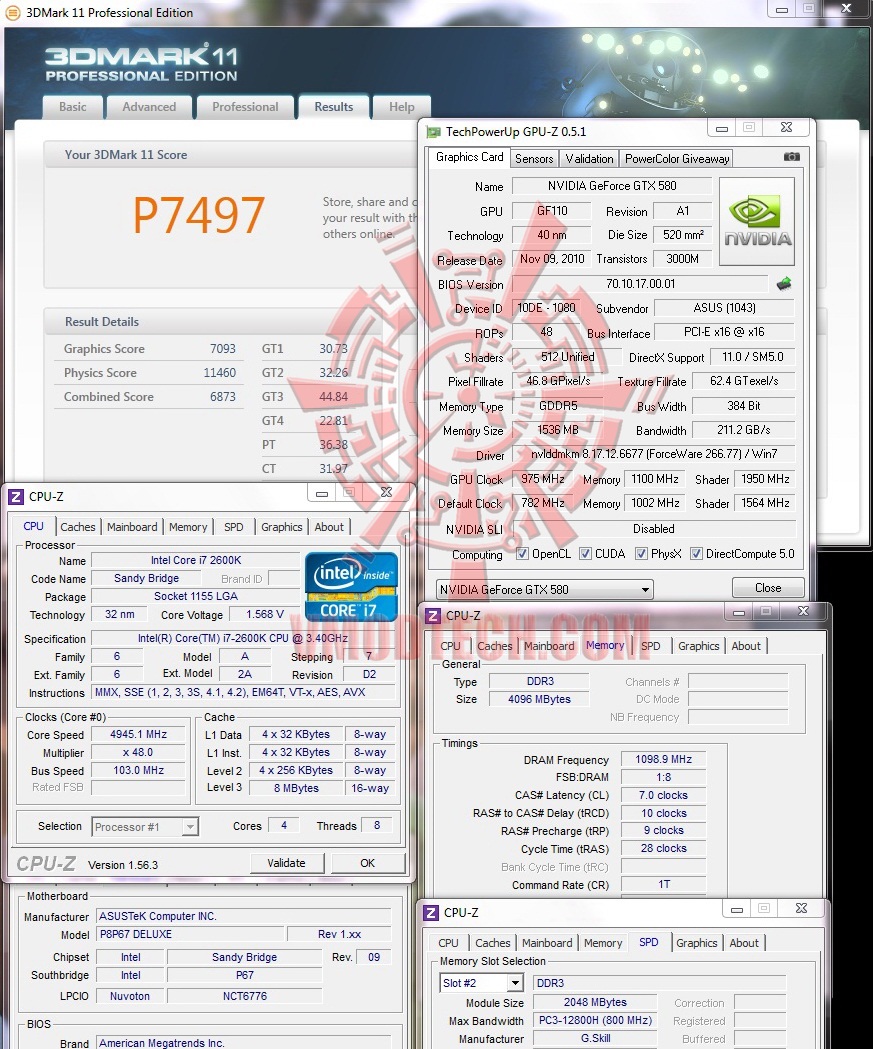Click the OK button in CPU-Z

368,863
